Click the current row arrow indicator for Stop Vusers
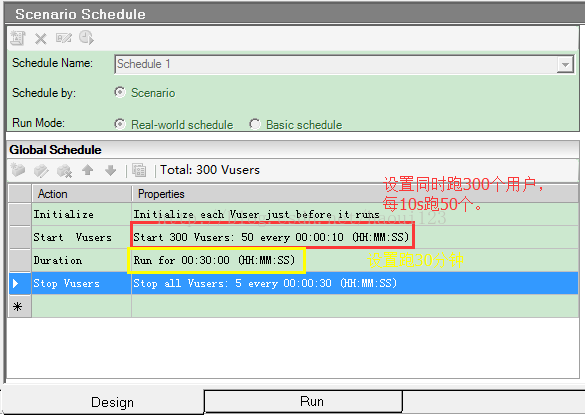This screenshot has height=415, width=585. (19, 283)
